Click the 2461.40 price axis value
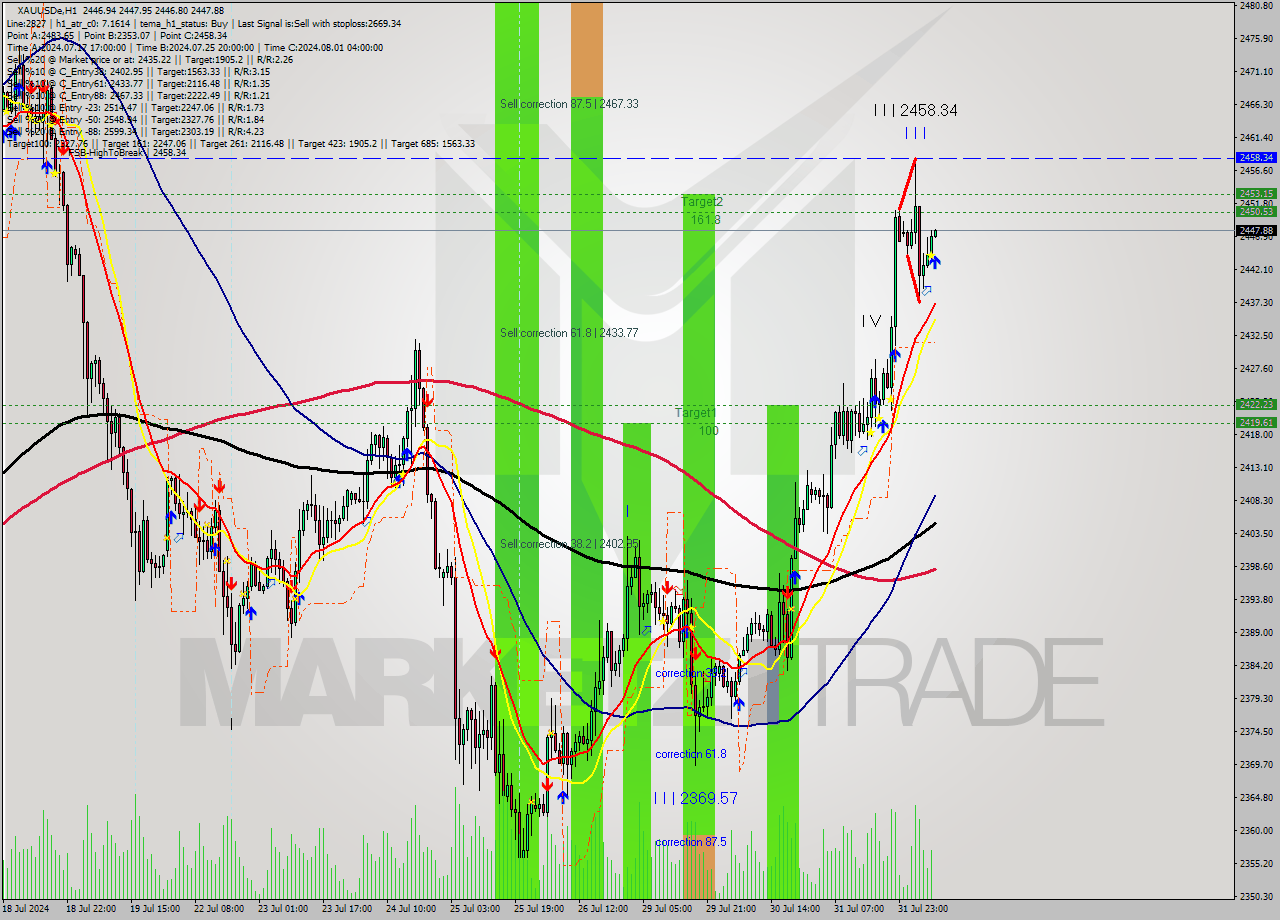 [x=1256, y=138]
